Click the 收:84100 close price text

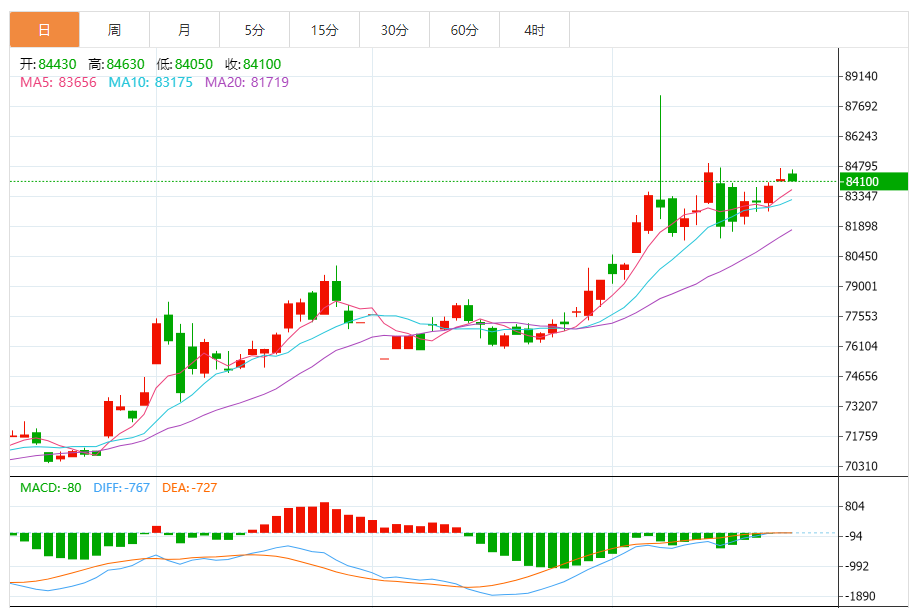click(253, 64)
